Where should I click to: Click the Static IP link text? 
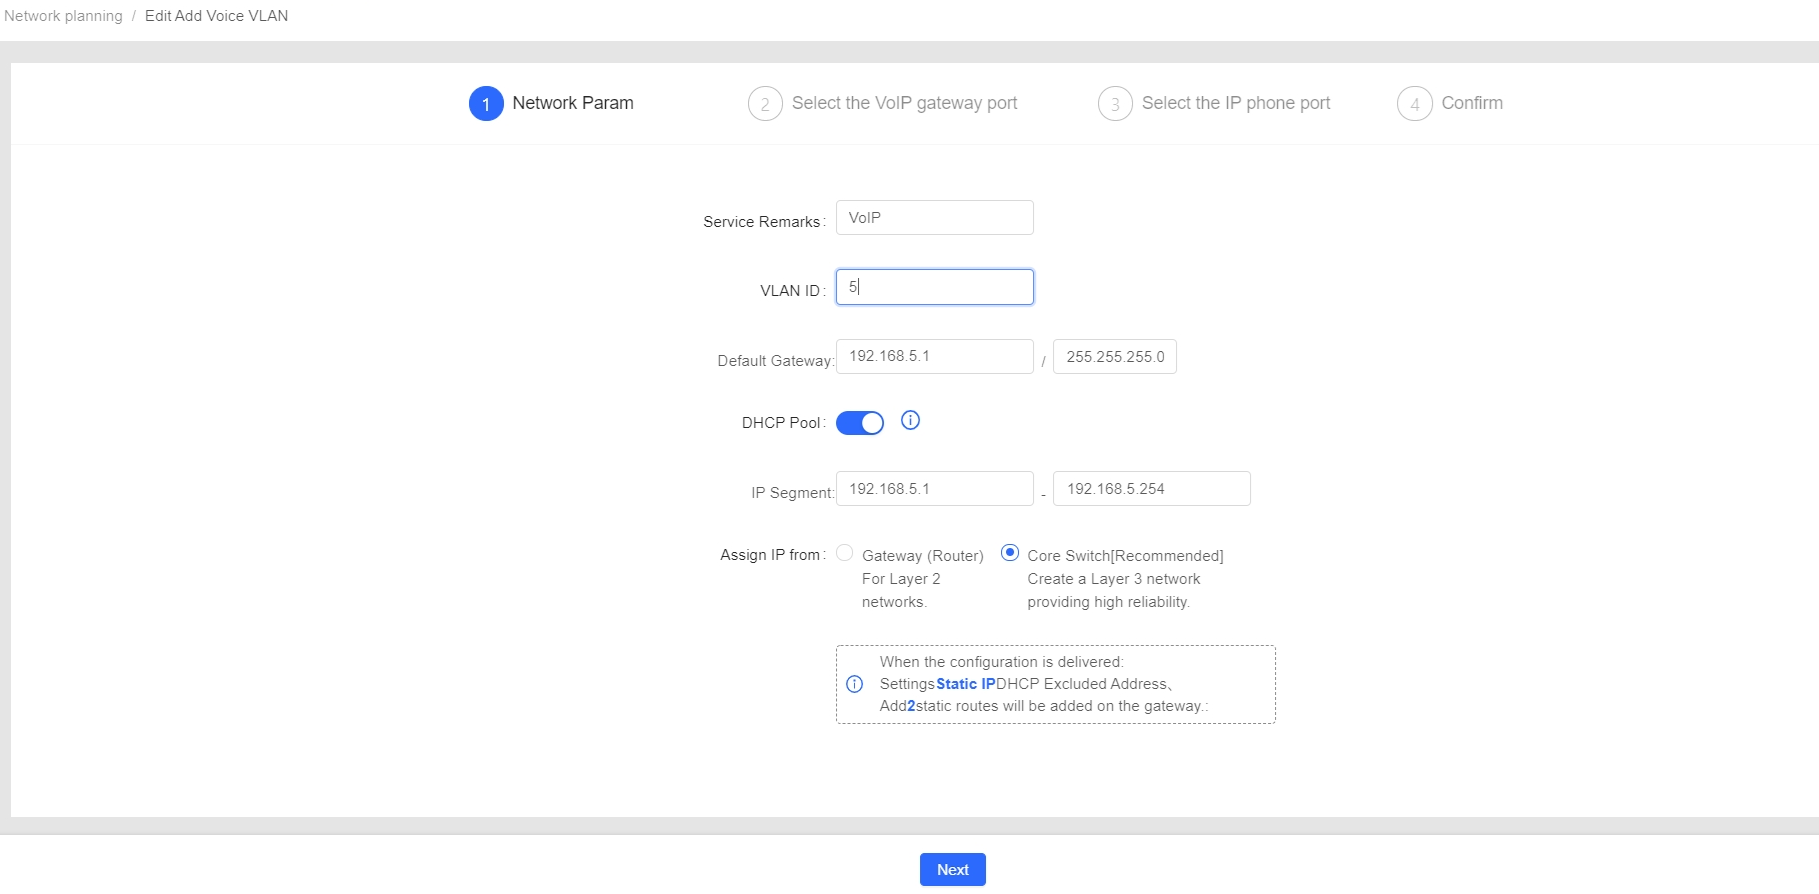coord(966,684)
